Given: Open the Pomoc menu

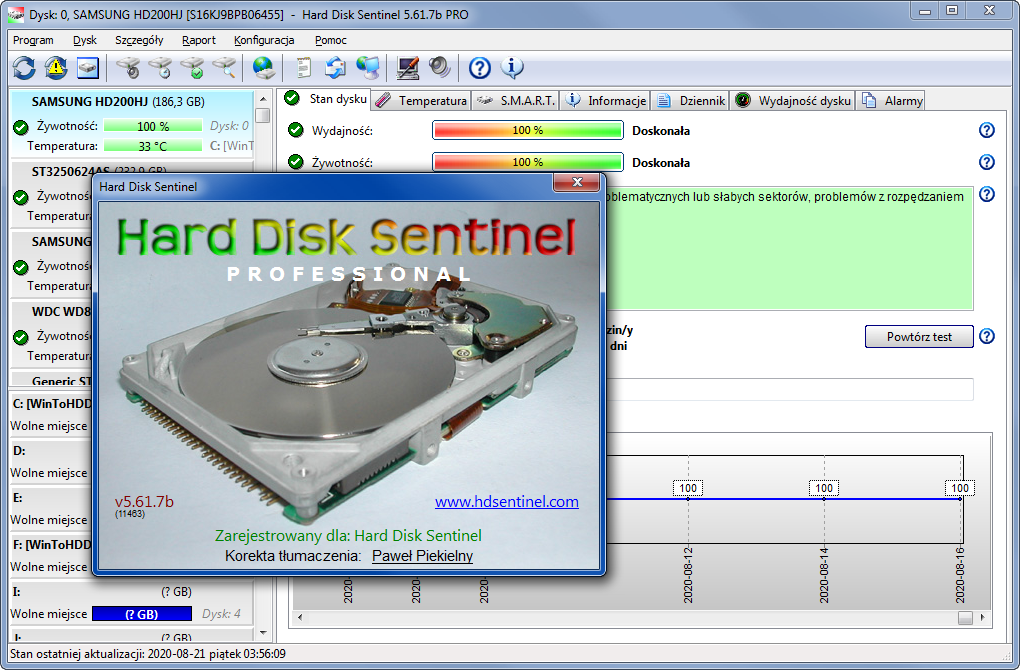Looking at the screenshot, I should [330, 40].
